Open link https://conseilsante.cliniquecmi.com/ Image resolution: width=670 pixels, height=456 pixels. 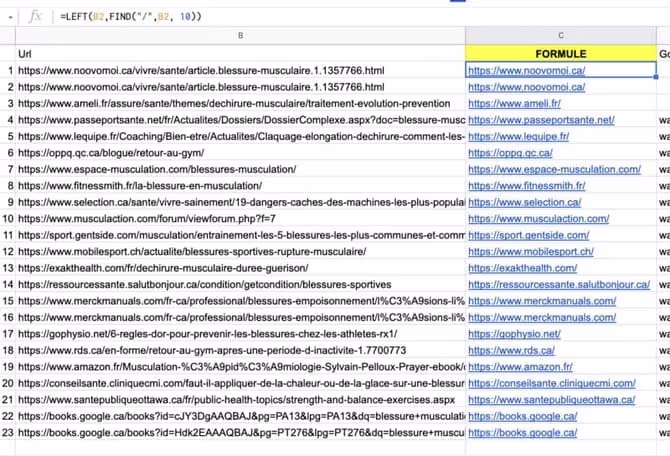552,383
